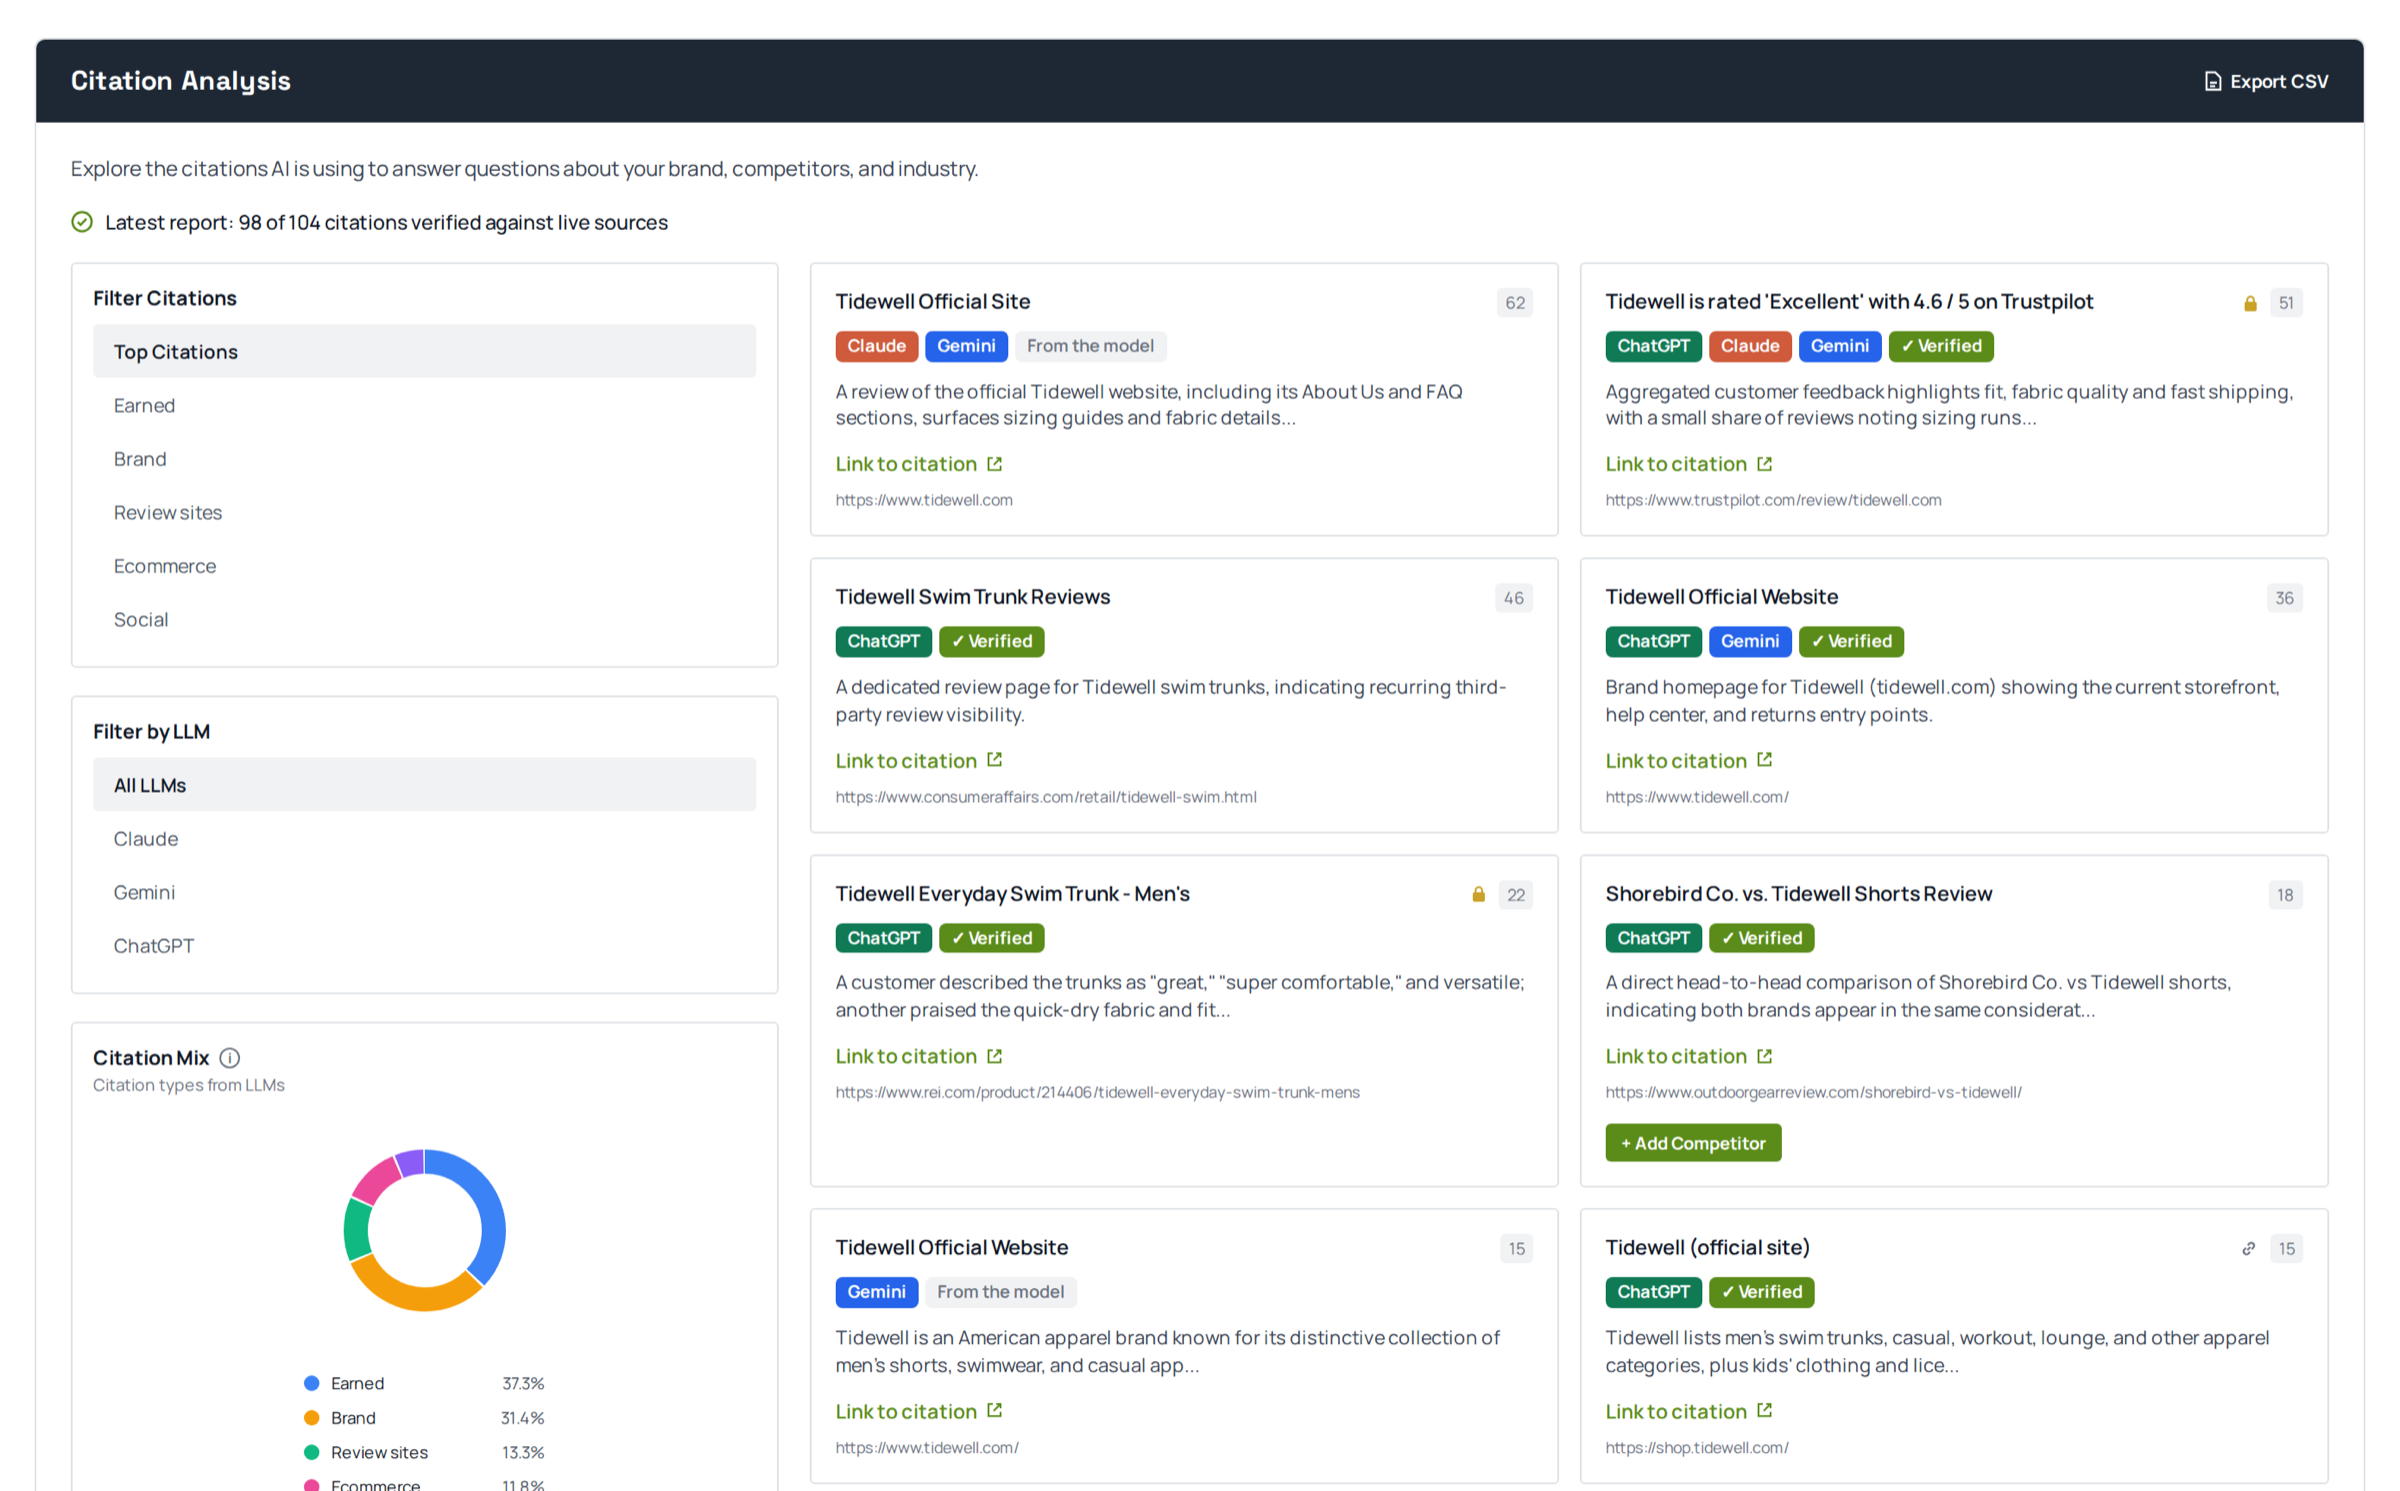Click external link icon in tidewell.com/ card with ChatGPT tag

pyautogui.click(x=1764, y=759)
